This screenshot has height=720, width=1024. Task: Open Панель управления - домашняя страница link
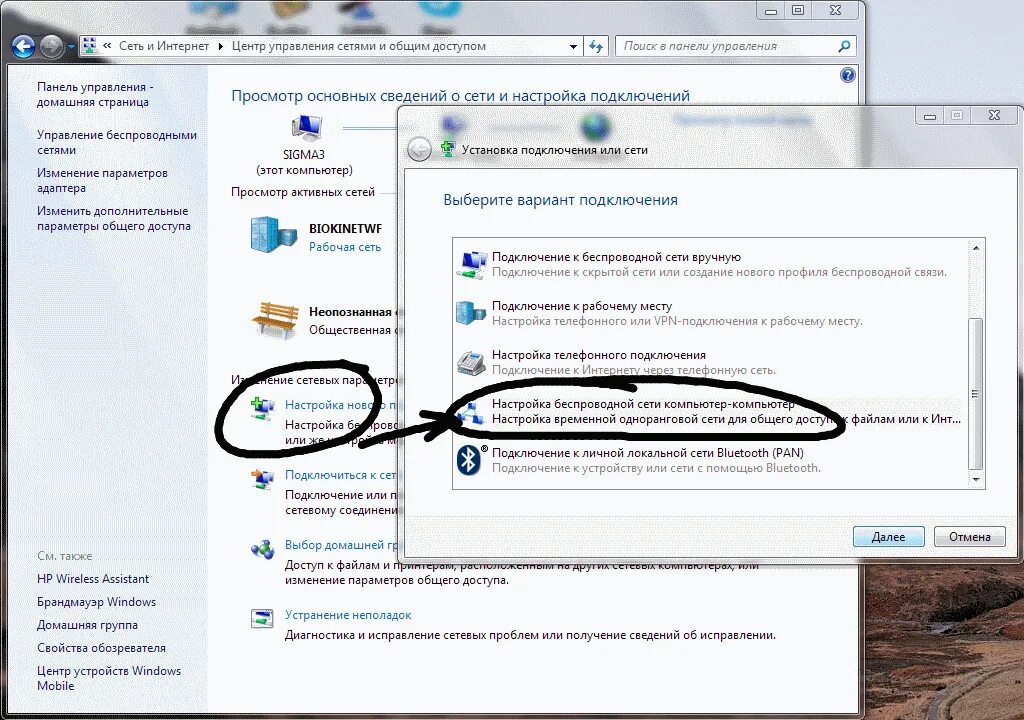click(x=95, y=94)
